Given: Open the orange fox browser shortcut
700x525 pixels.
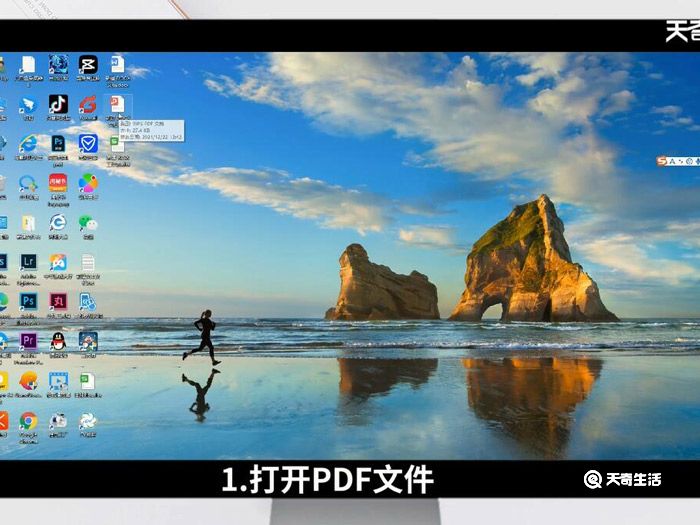Looking at the screenshot, I should (x=29, y=381).
